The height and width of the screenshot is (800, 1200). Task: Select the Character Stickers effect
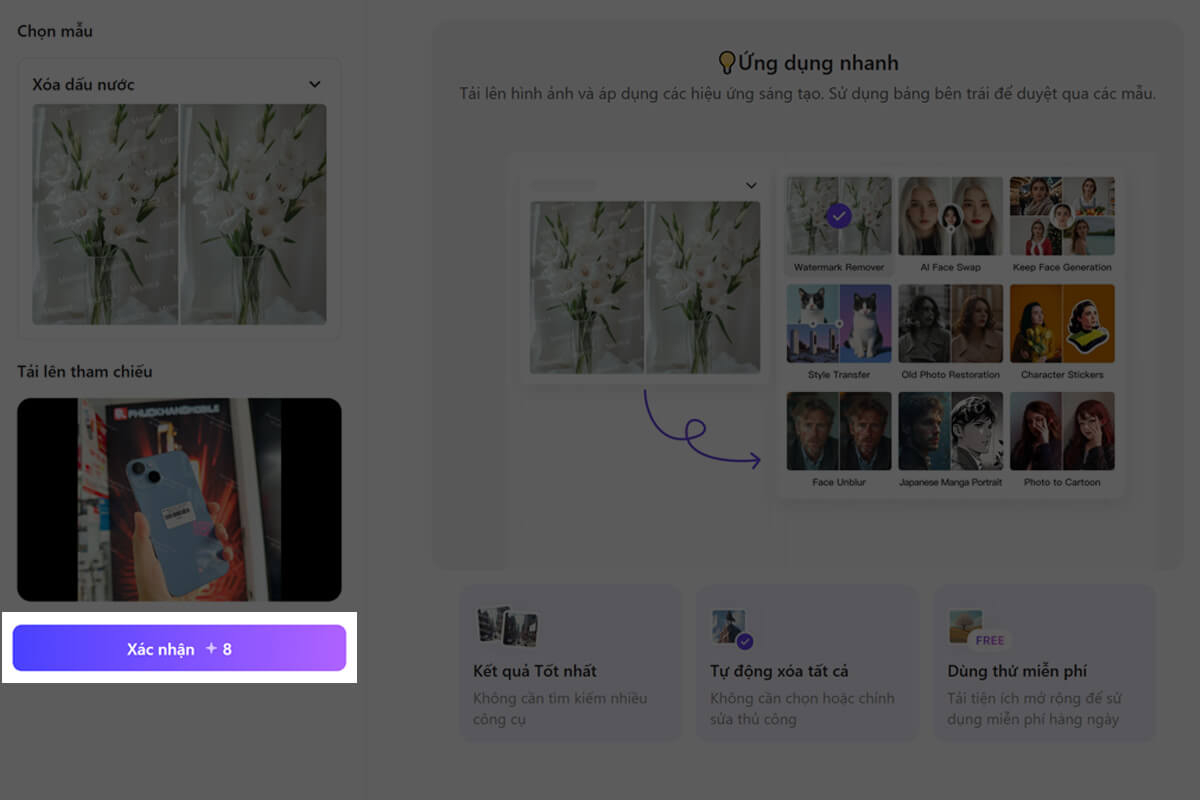tap(1062, 323)
